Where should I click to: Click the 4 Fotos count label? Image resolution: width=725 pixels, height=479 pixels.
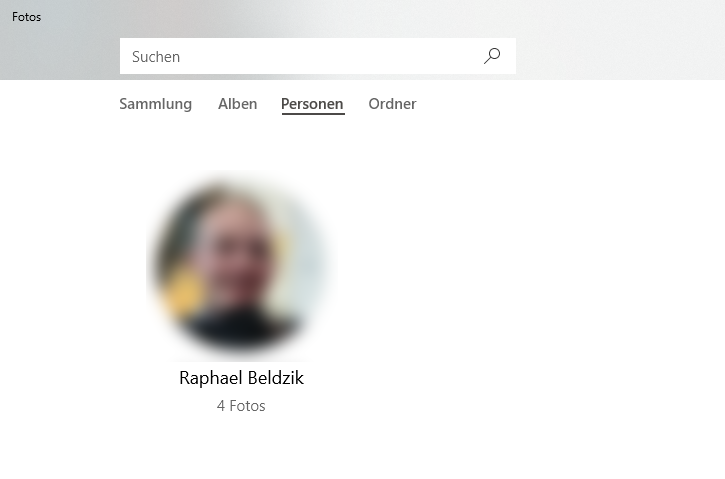(241, 406)
